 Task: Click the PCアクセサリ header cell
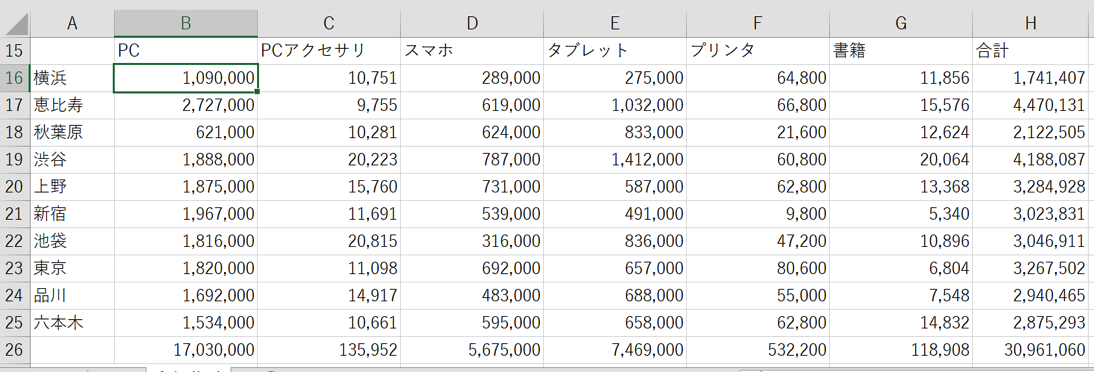[x=329, y=50]
